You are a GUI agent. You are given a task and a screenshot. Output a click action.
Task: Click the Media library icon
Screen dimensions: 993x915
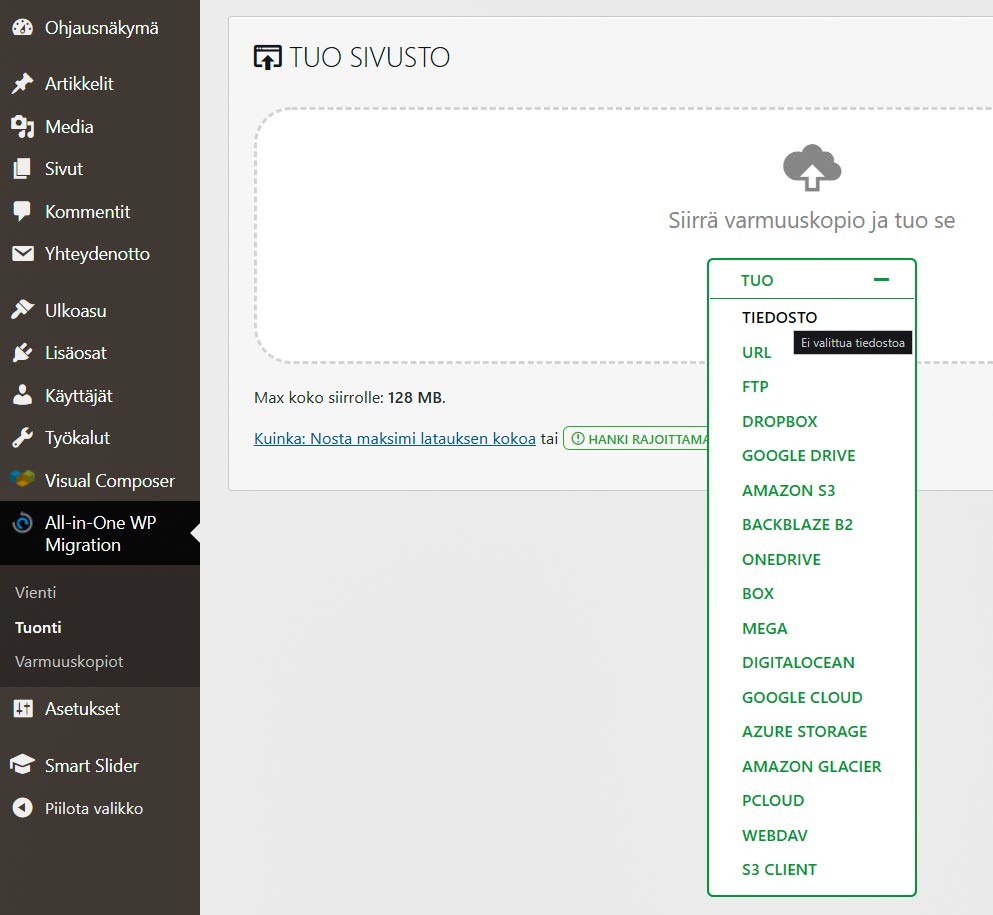pyautogui.click(x=23, y=127)
